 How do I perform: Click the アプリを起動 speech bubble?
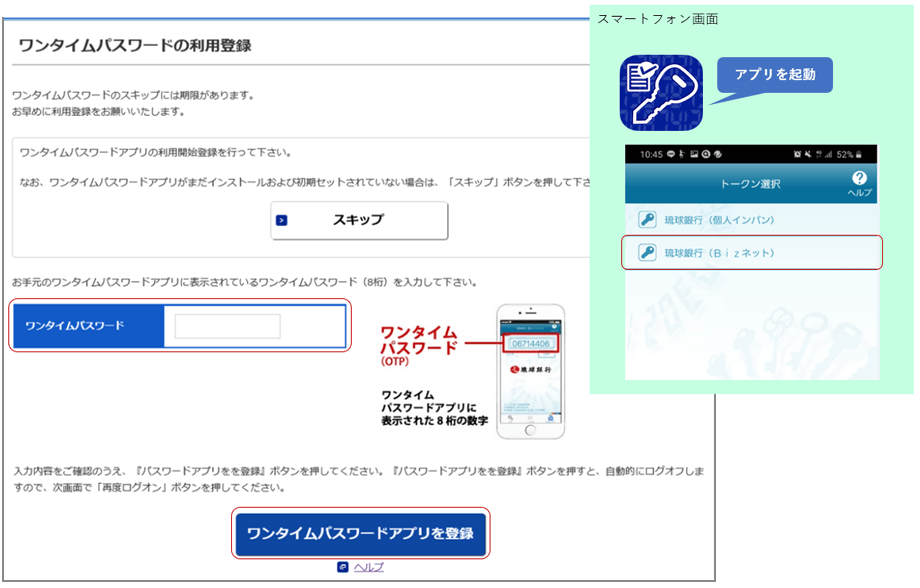pyautogui.click(x=775, y=75)
